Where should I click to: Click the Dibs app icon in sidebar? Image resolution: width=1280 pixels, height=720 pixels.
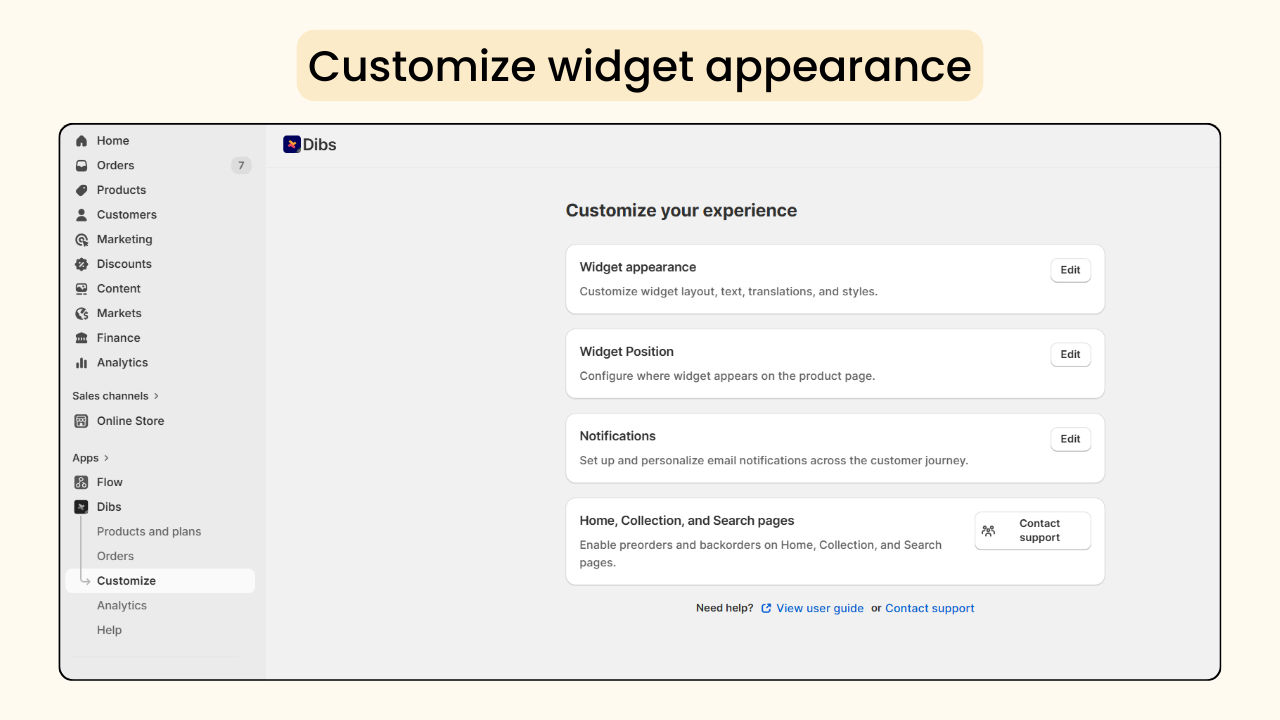pos(81,506)
